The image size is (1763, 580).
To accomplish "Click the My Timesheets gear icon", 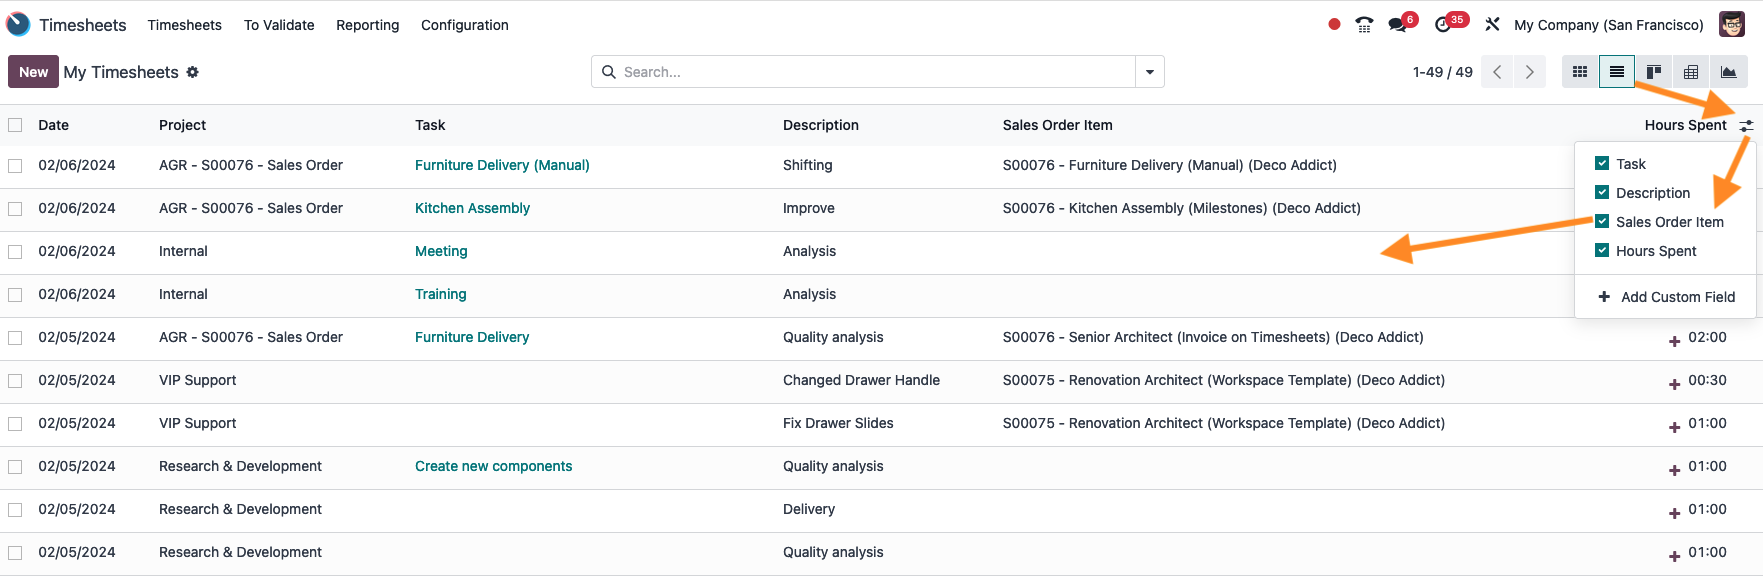I will point(193,72).
